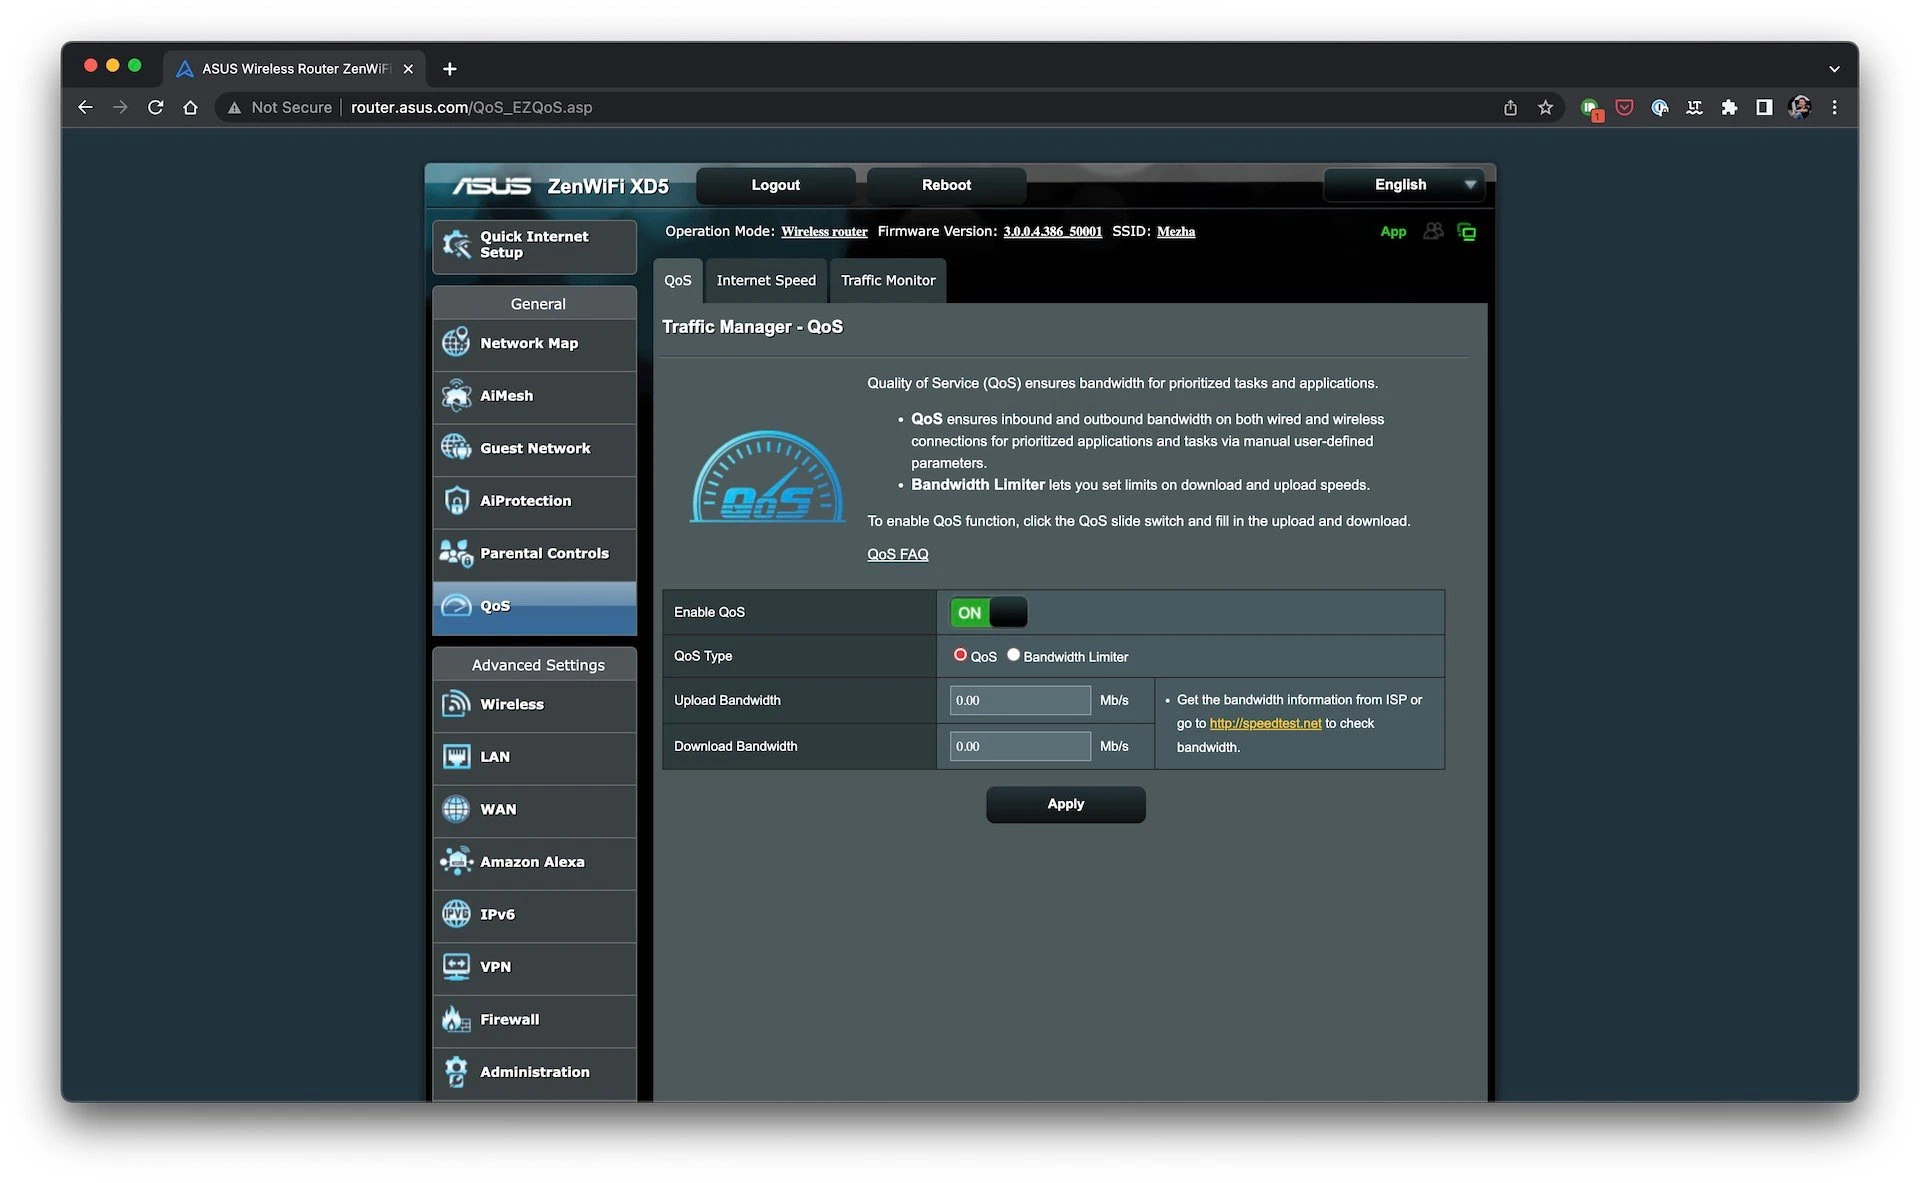Viewport: 1920px width, 1183px height.
Task: Click the VPN icon
Action: (x=456, y=966)
